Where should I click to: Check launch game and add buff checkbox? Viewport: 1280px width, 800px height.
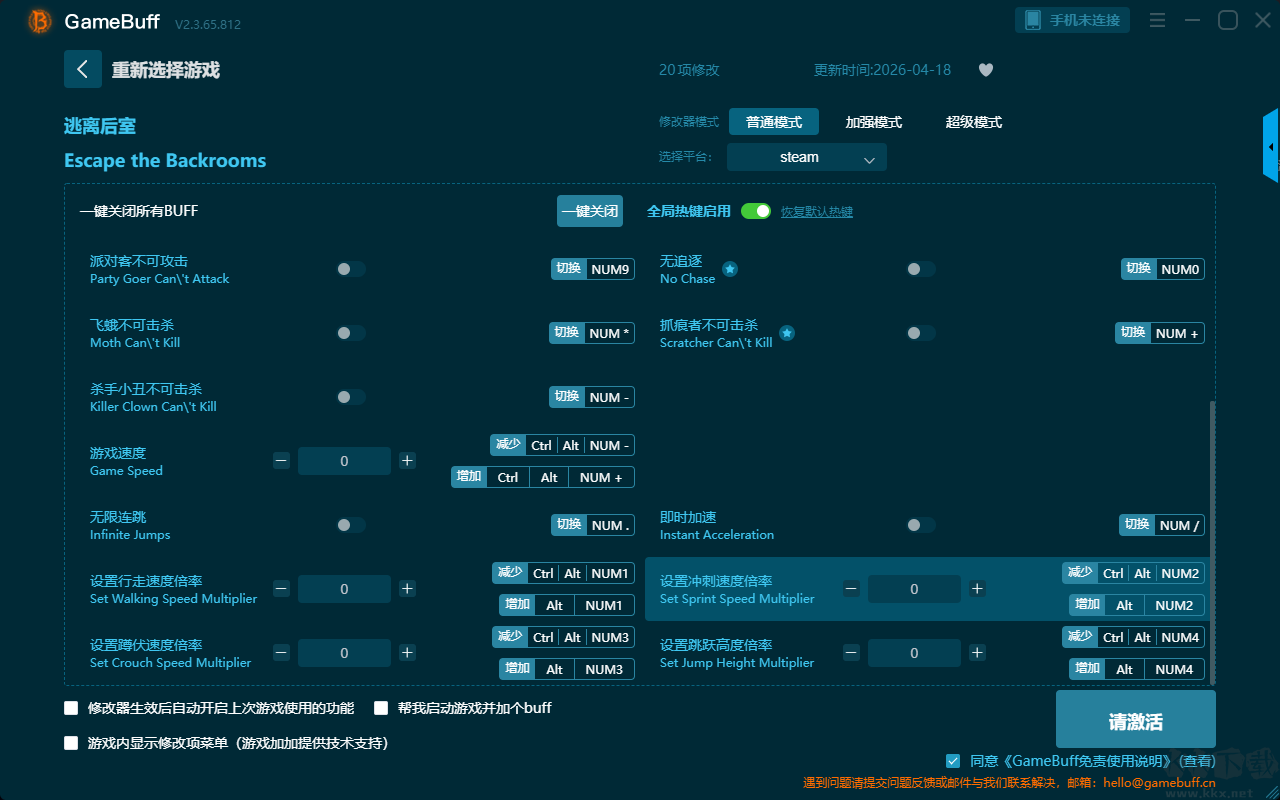coord(381,708)
